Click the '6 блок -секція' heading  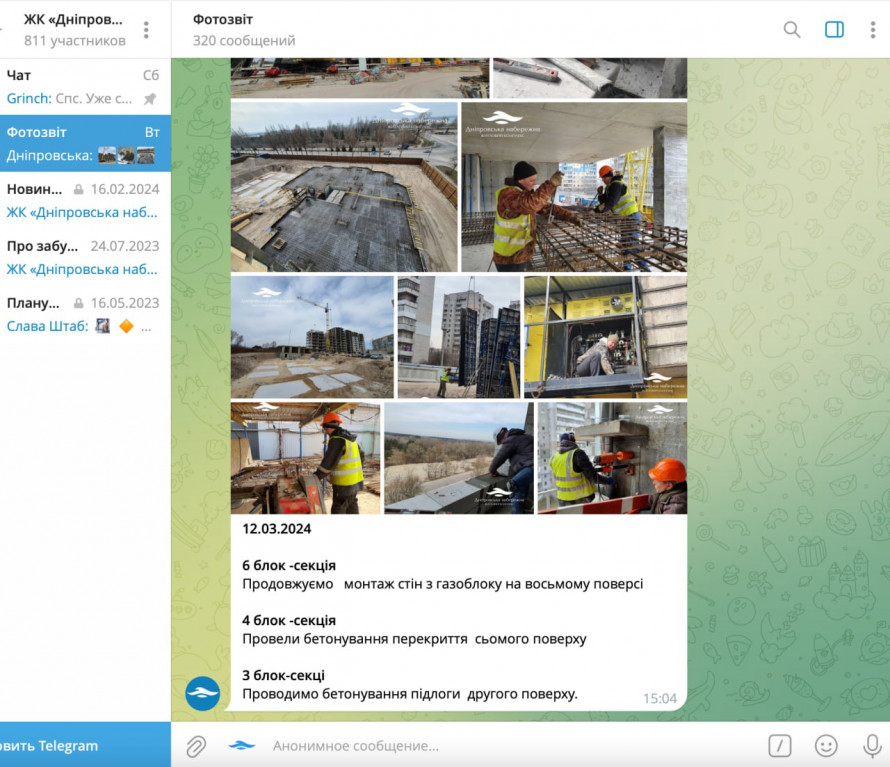click(x=289, y=565)
